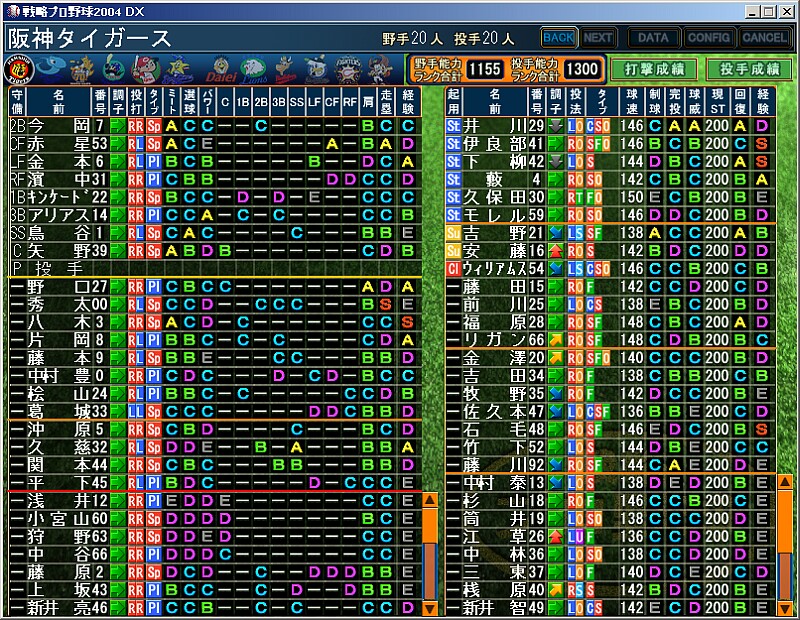
Task: Select the Orix BlueWave logo
Action: (381, 70)
